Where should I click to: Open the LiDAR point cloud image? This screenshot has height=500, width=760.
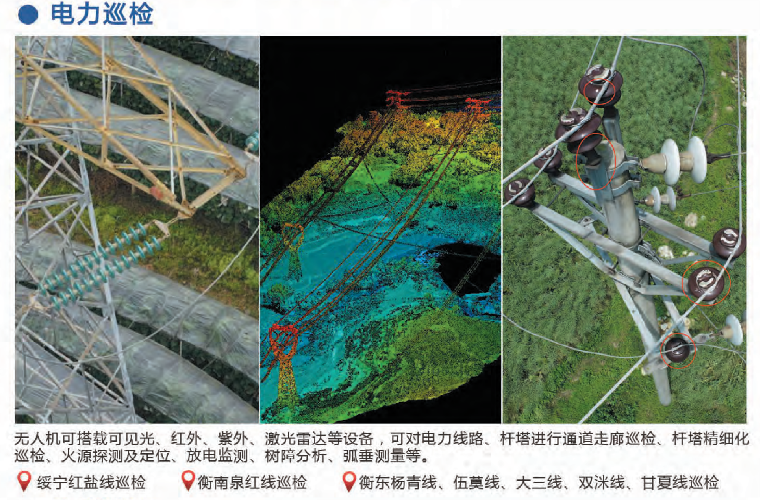pos(380,229)
